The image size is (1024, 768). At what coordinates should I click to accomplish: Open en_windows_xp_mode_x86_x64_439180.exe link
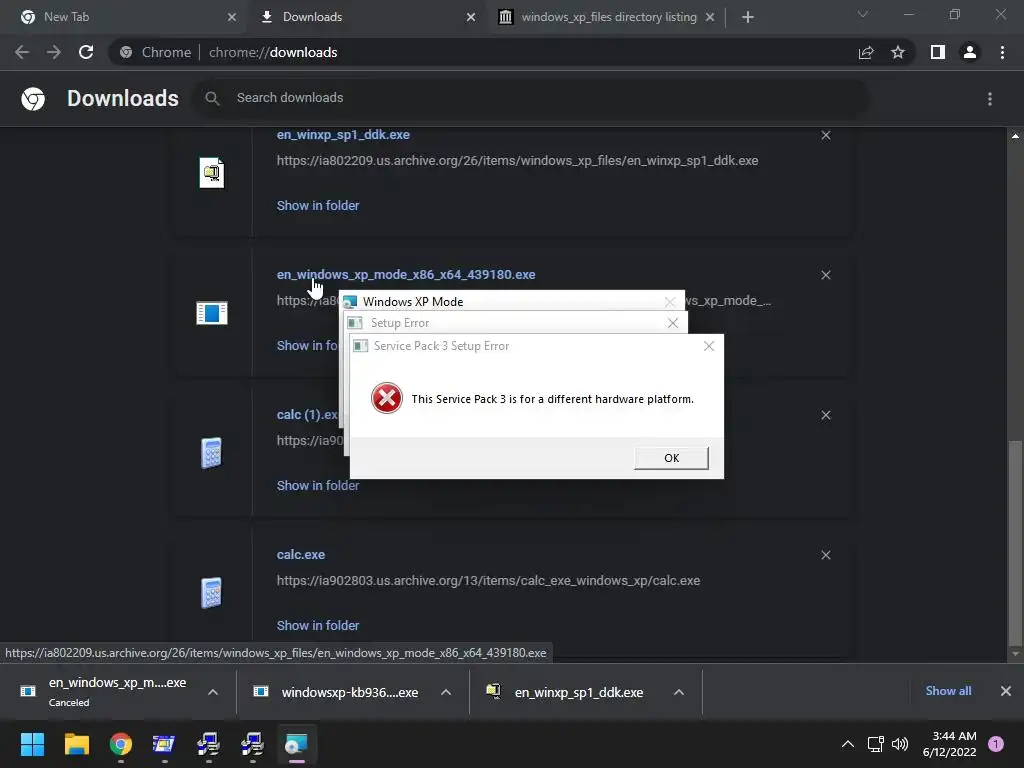406,274
